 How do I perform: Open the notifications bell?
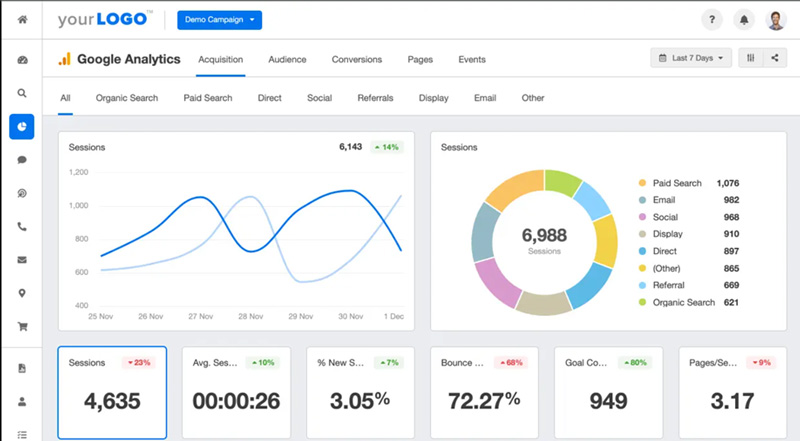click(x=744, y=20)
